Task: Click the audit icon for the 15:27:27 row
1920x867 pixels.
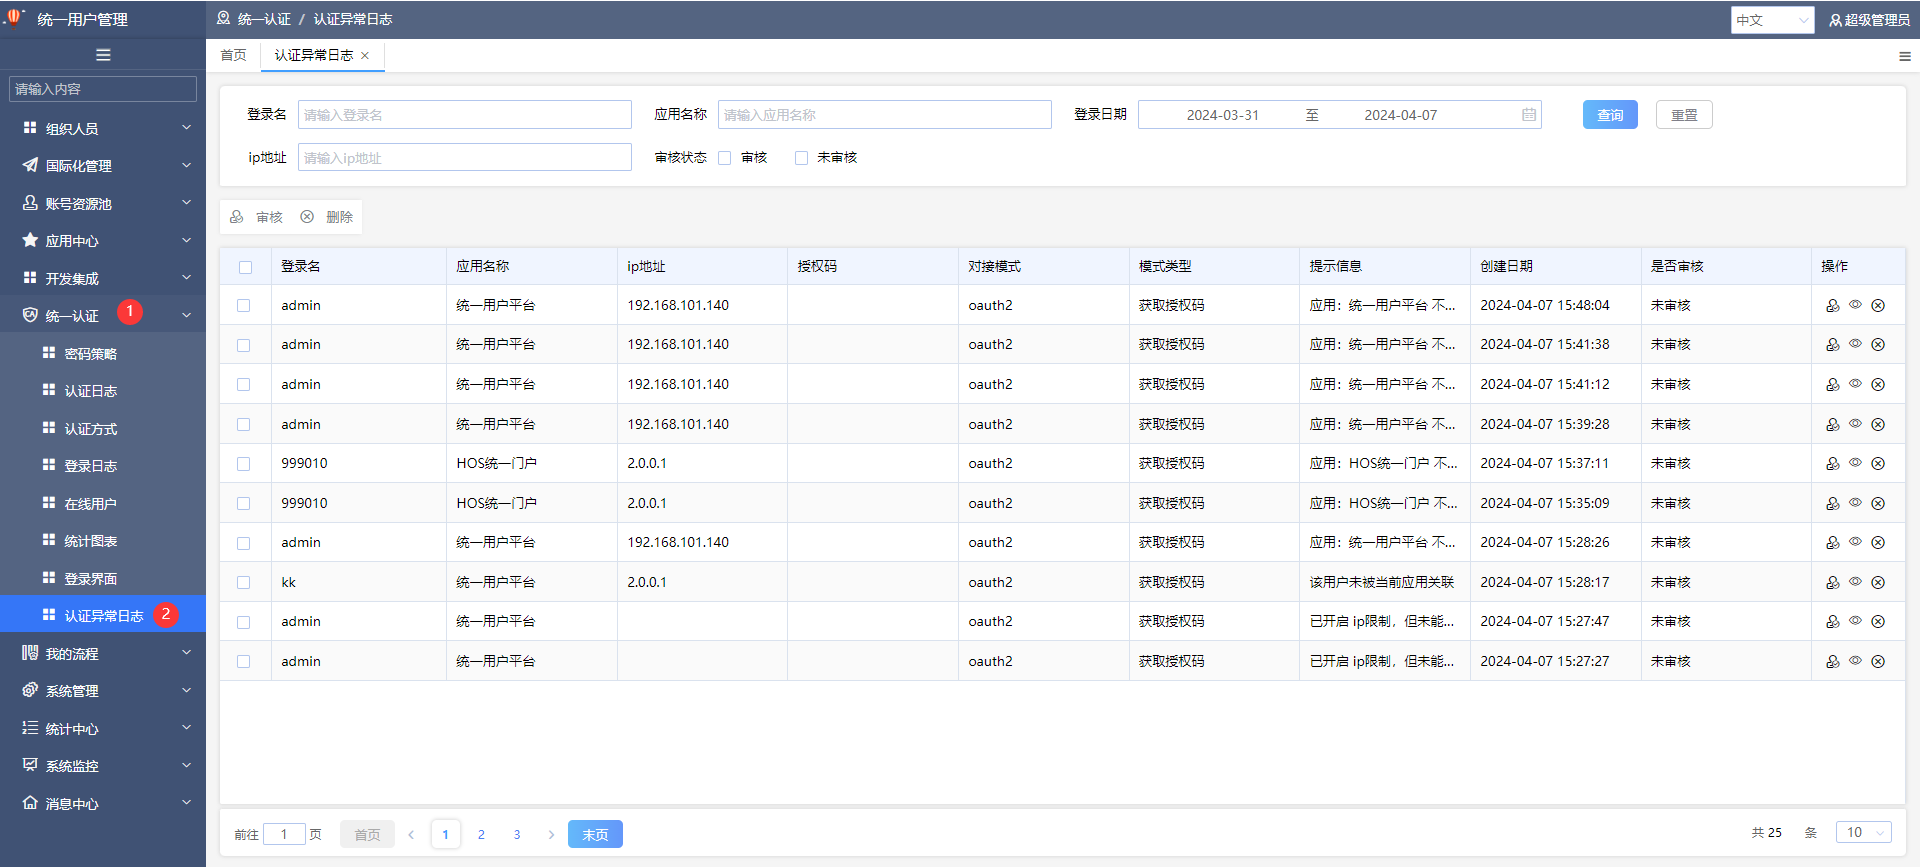Action: pyautogui.click(x=1832, y=661)
